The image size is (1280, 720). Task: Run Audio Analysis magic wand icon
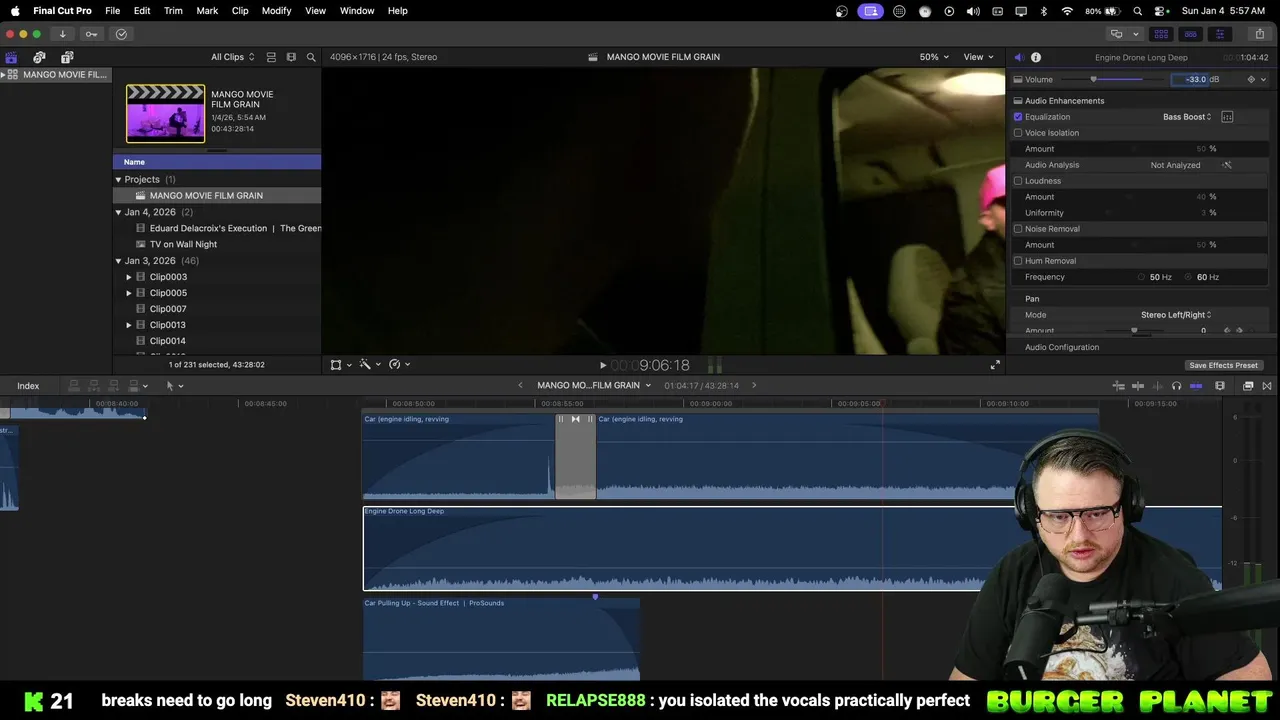(x=1227, y=165)
